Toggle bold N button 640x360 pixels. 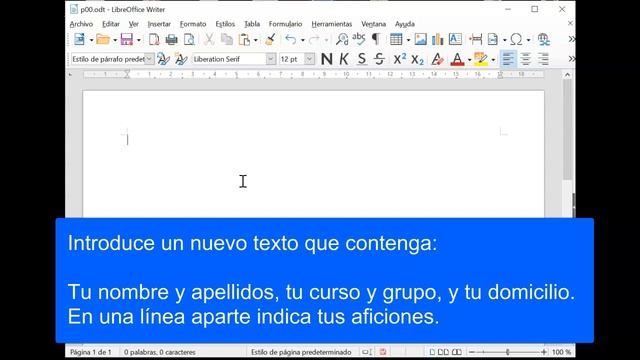(327, 59)
